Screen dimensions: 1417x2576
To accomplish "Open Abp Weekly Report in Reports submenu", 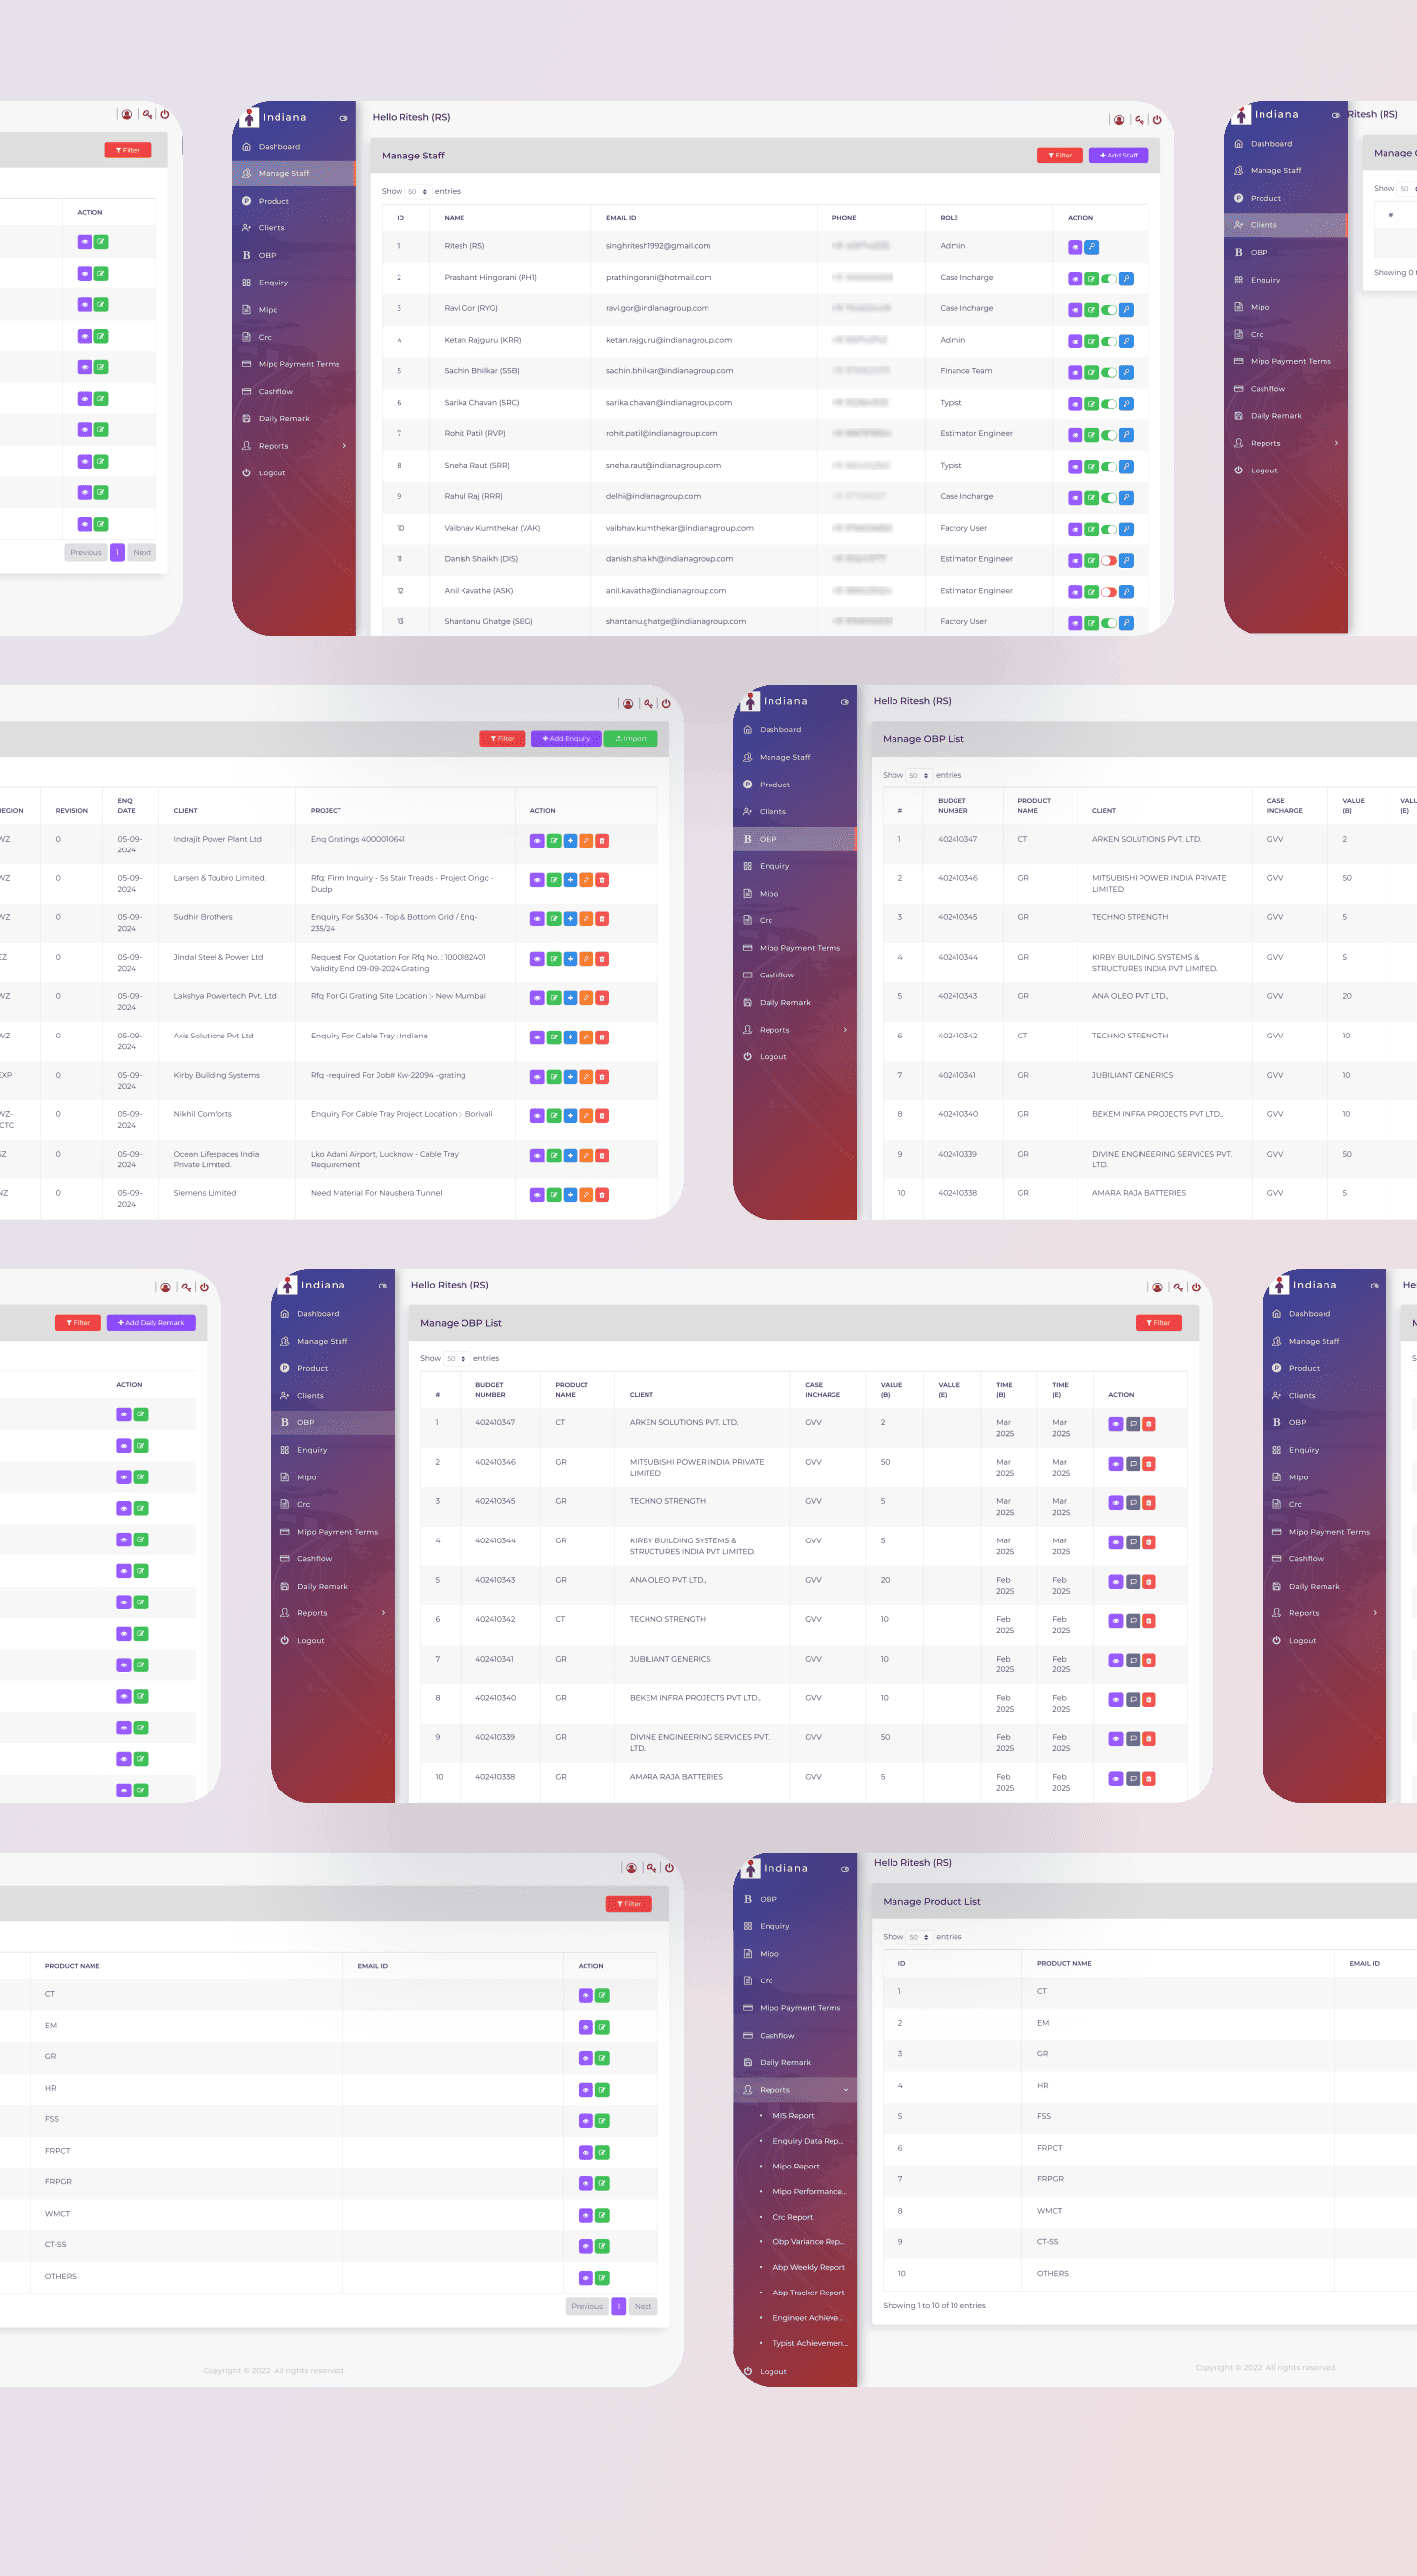I will 809,2267.
